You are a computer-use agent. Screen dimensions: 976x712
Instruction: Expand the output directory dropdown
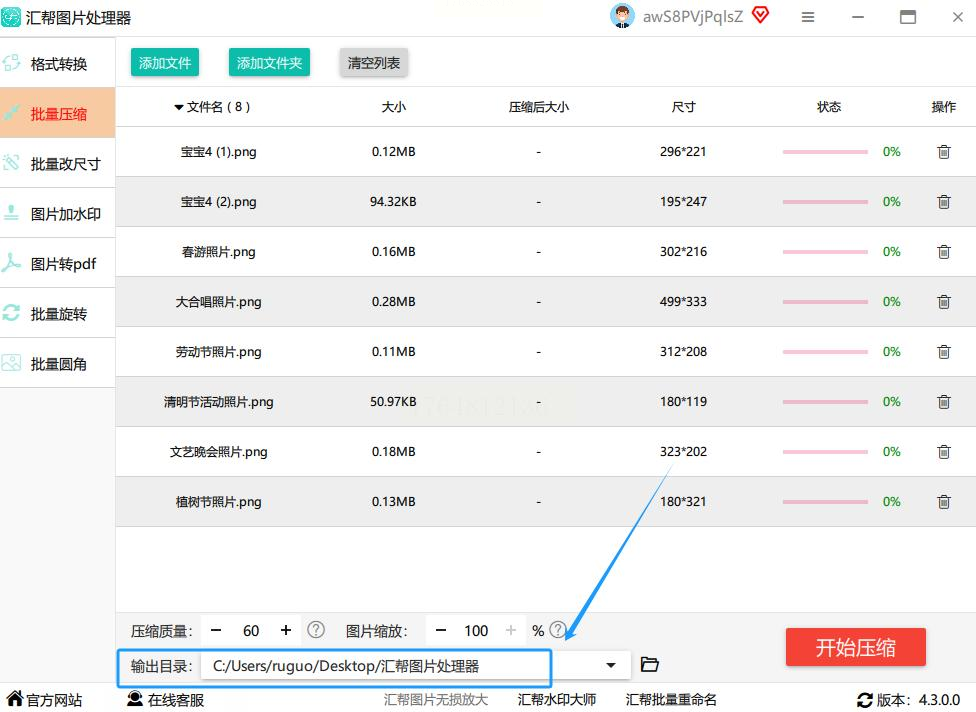click(611, 665)
